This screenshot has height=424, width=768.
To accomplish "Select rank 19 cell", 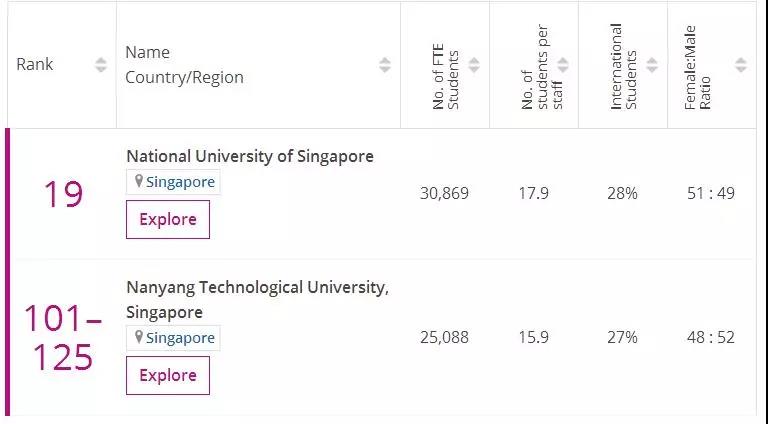I will click(x=62, y=194).
